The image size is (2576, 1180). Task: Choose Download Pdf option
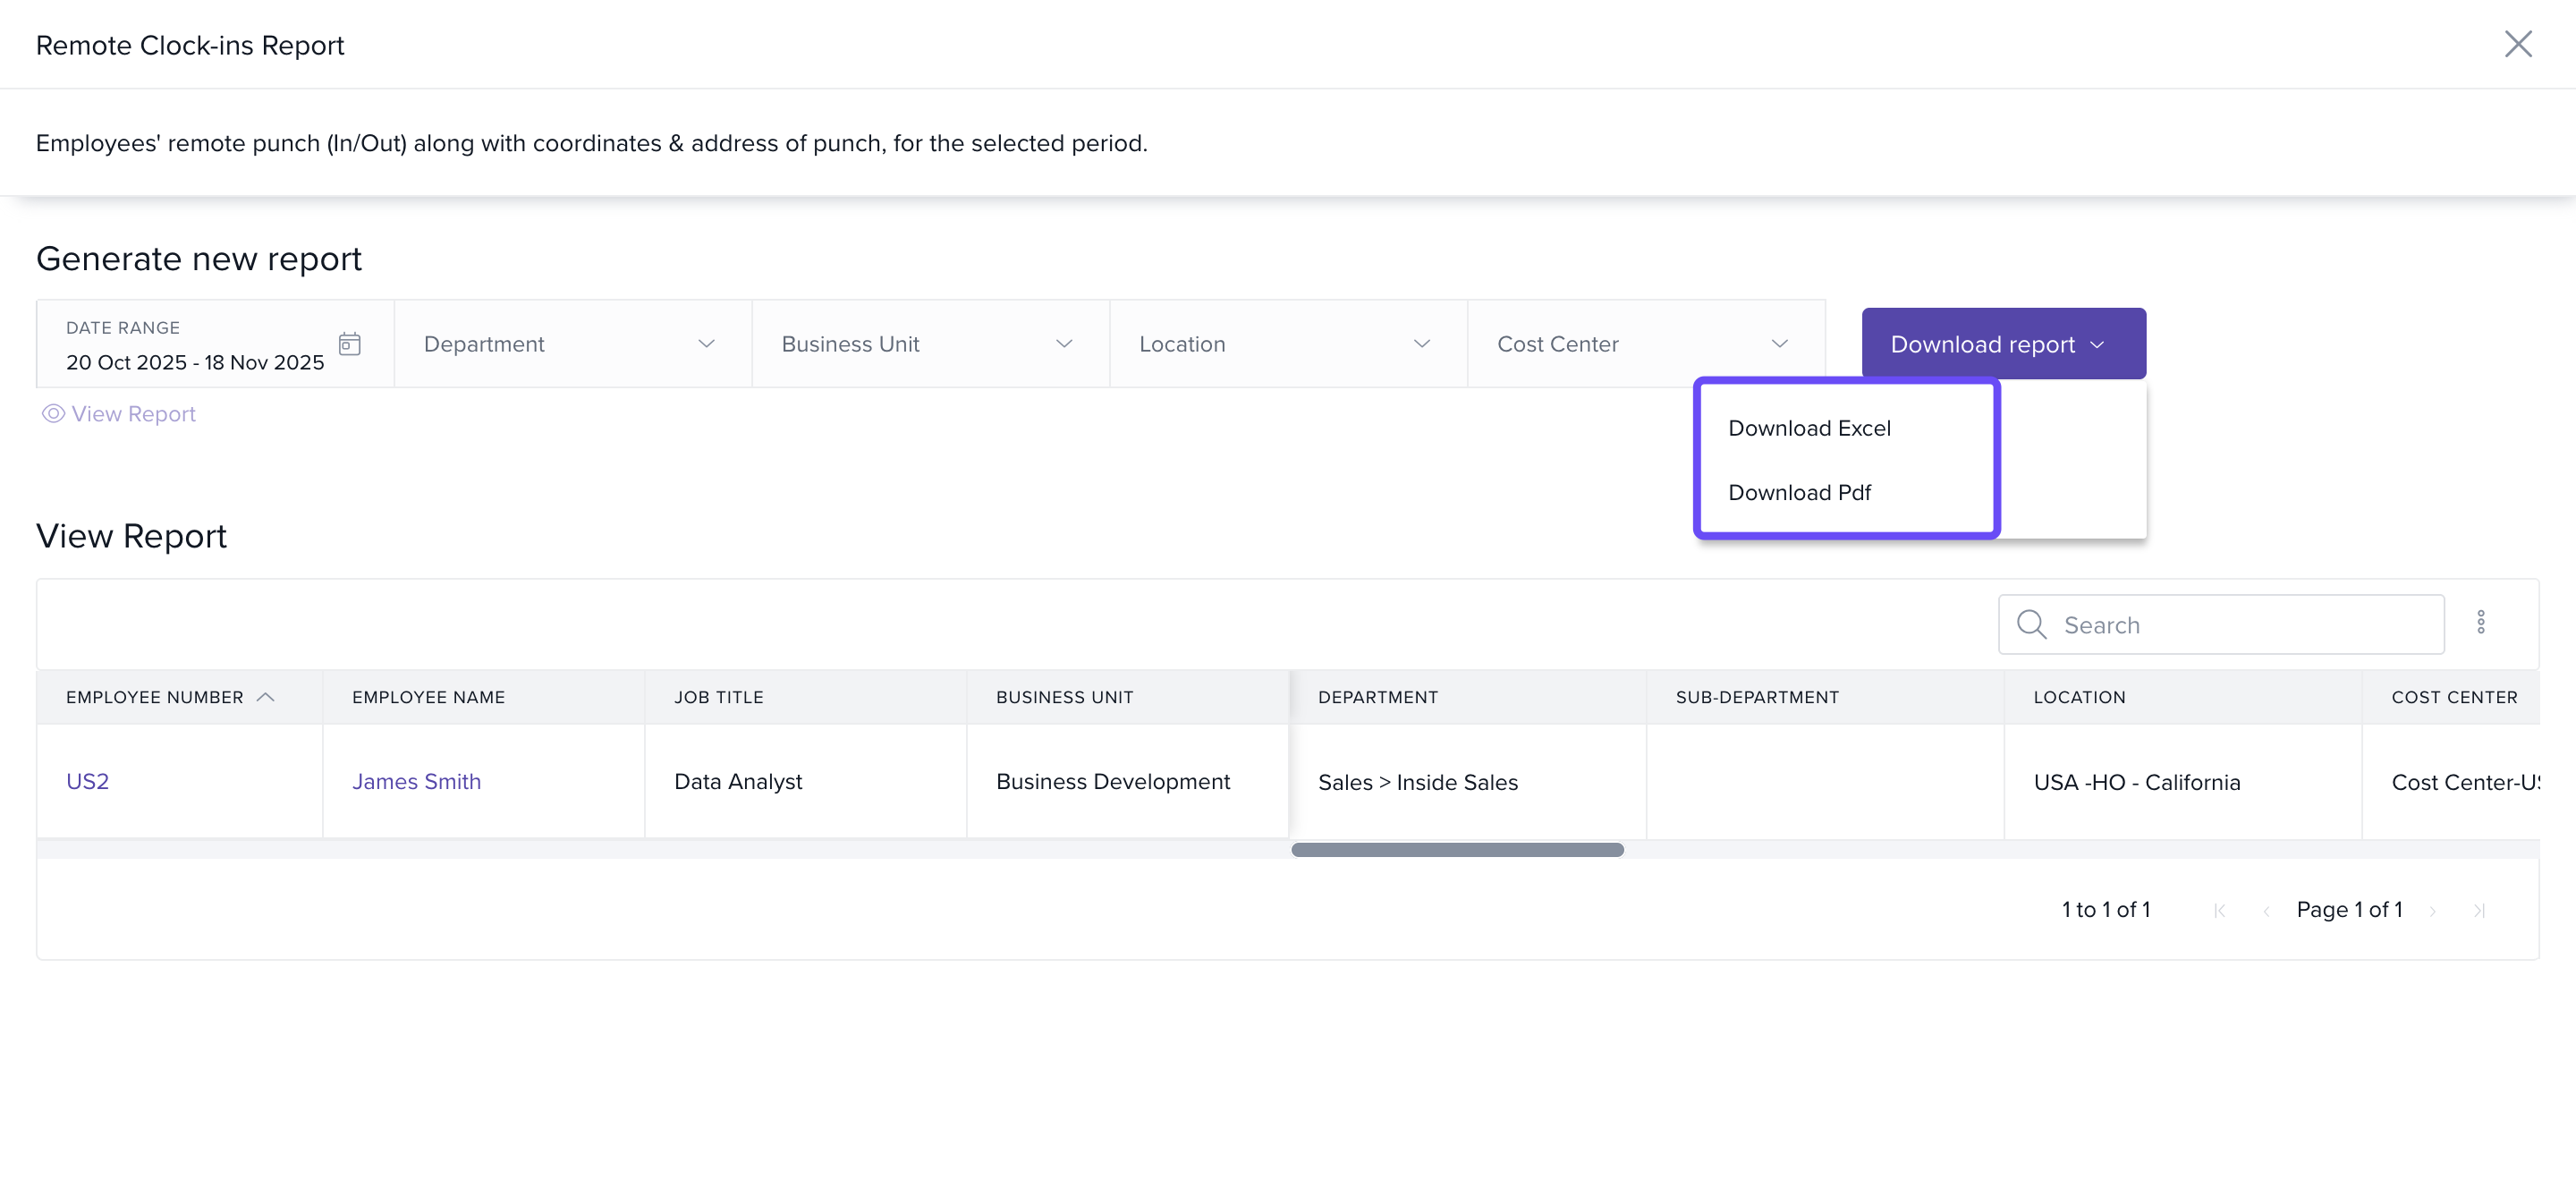coord(1799,492)
